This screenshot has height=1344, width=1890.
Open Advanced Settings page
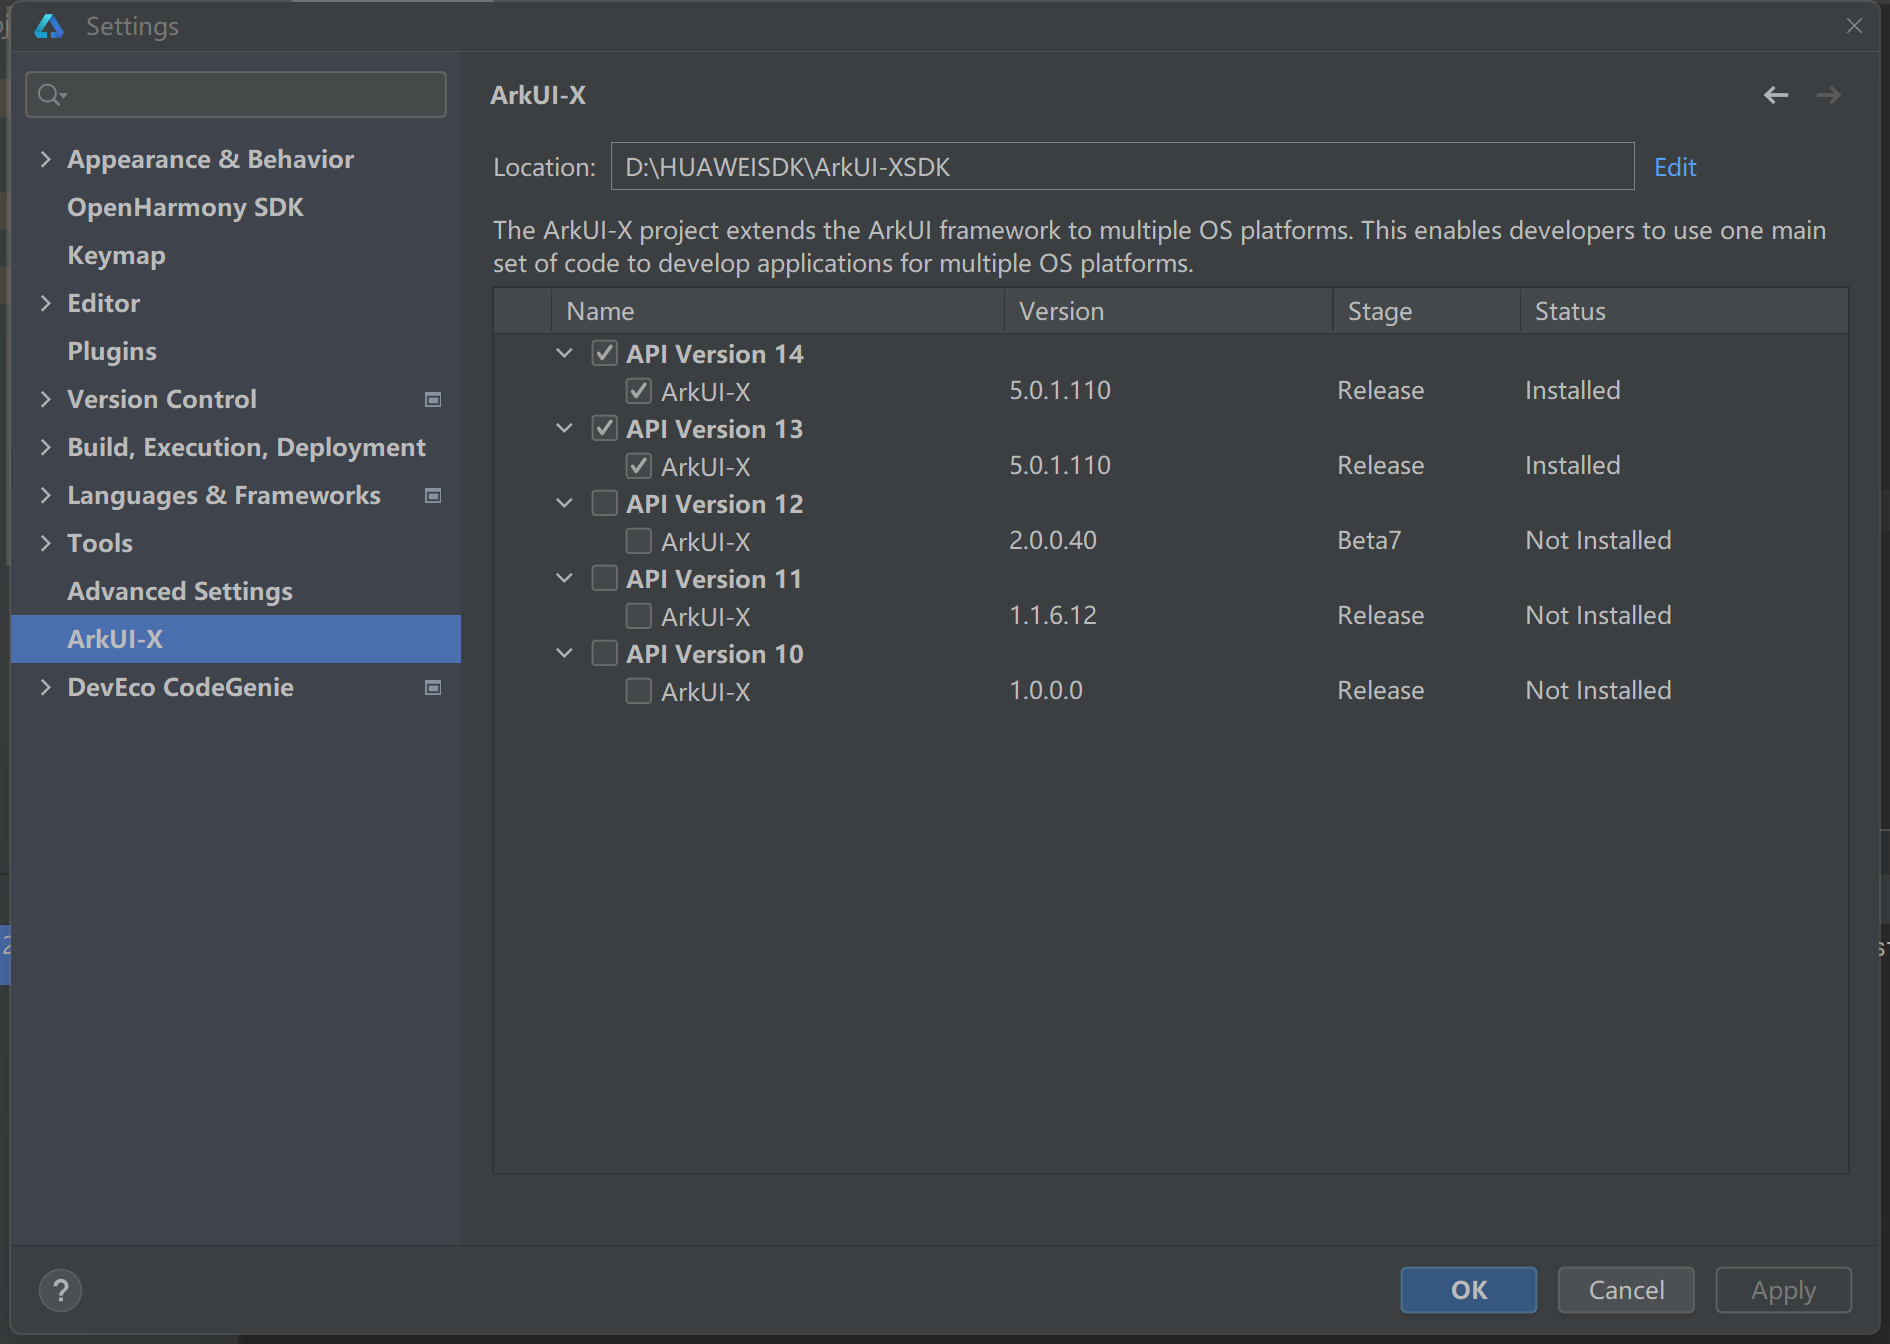click(180, 591)
